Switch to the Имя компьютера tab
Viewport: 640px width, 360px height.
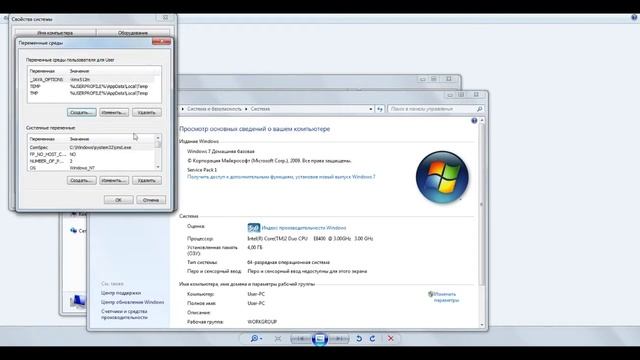(x=55, y=33)
